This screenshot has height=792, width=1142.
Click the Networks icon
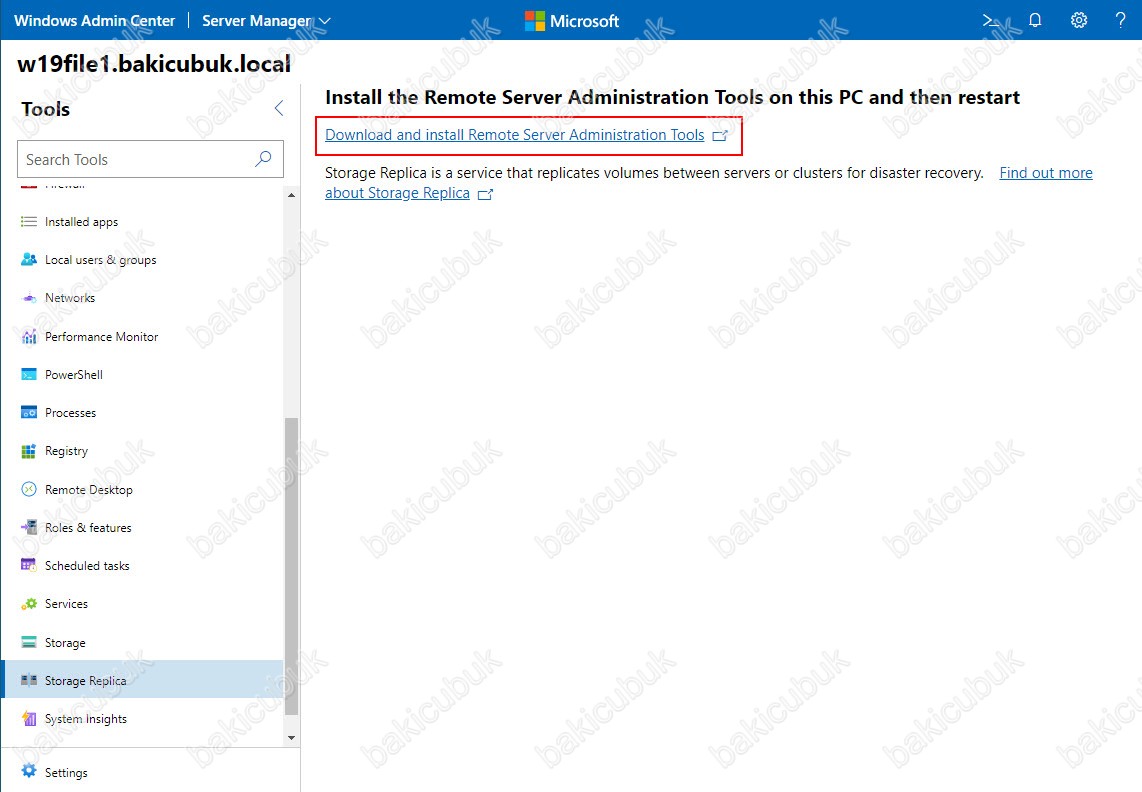[28, 298]
